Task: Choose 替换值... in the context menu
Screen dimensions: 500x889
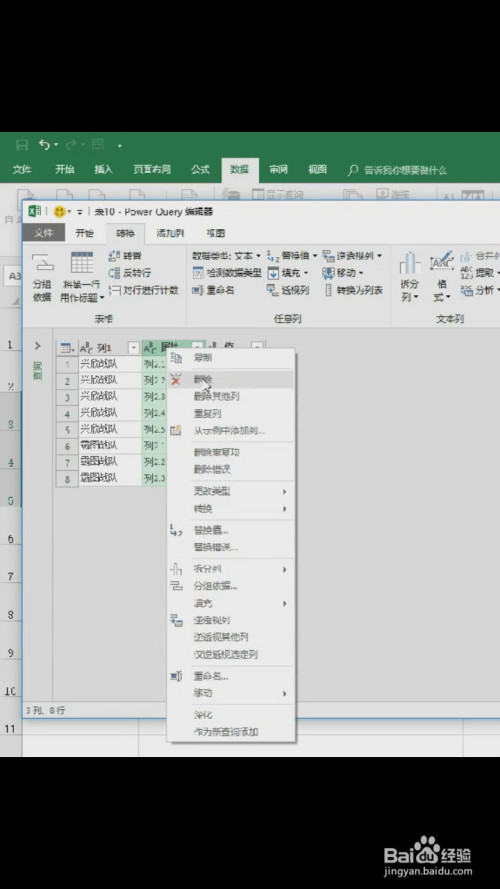Action: [231, 531]
